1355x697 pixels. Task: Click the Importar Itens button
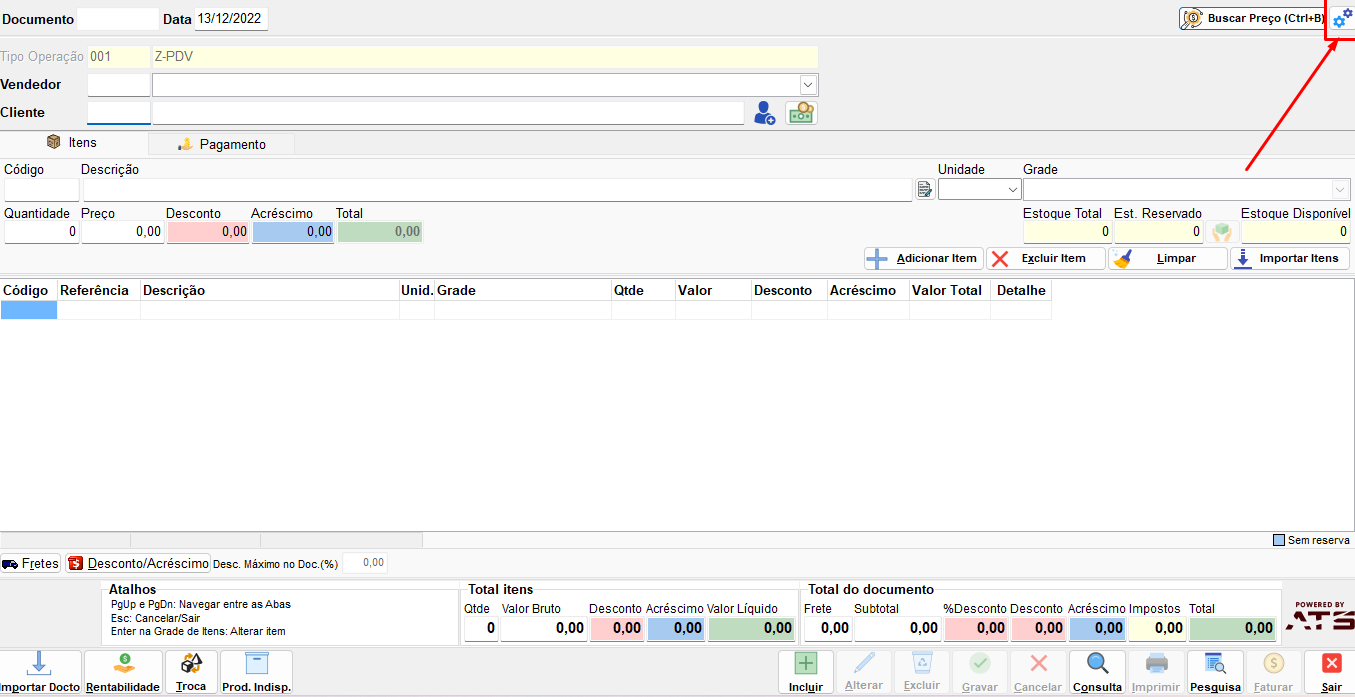(x=1290, y=258)
